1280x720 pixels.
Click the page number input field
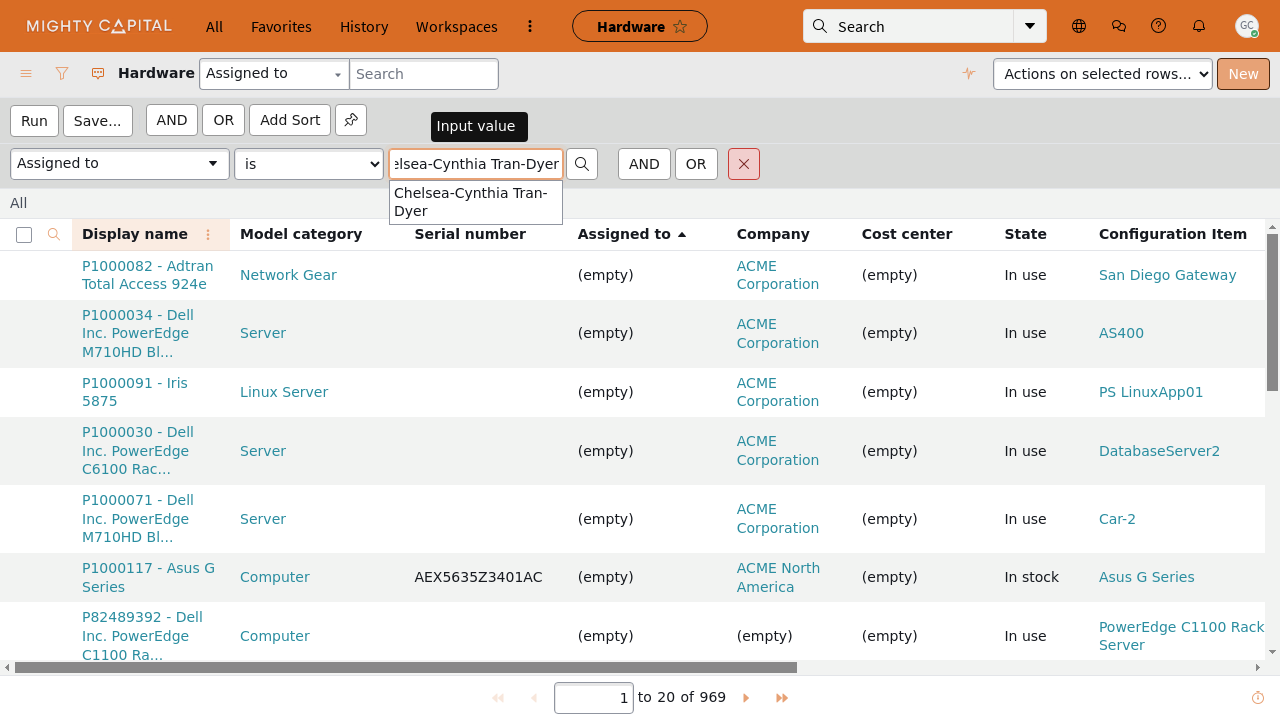click(594, 698)
